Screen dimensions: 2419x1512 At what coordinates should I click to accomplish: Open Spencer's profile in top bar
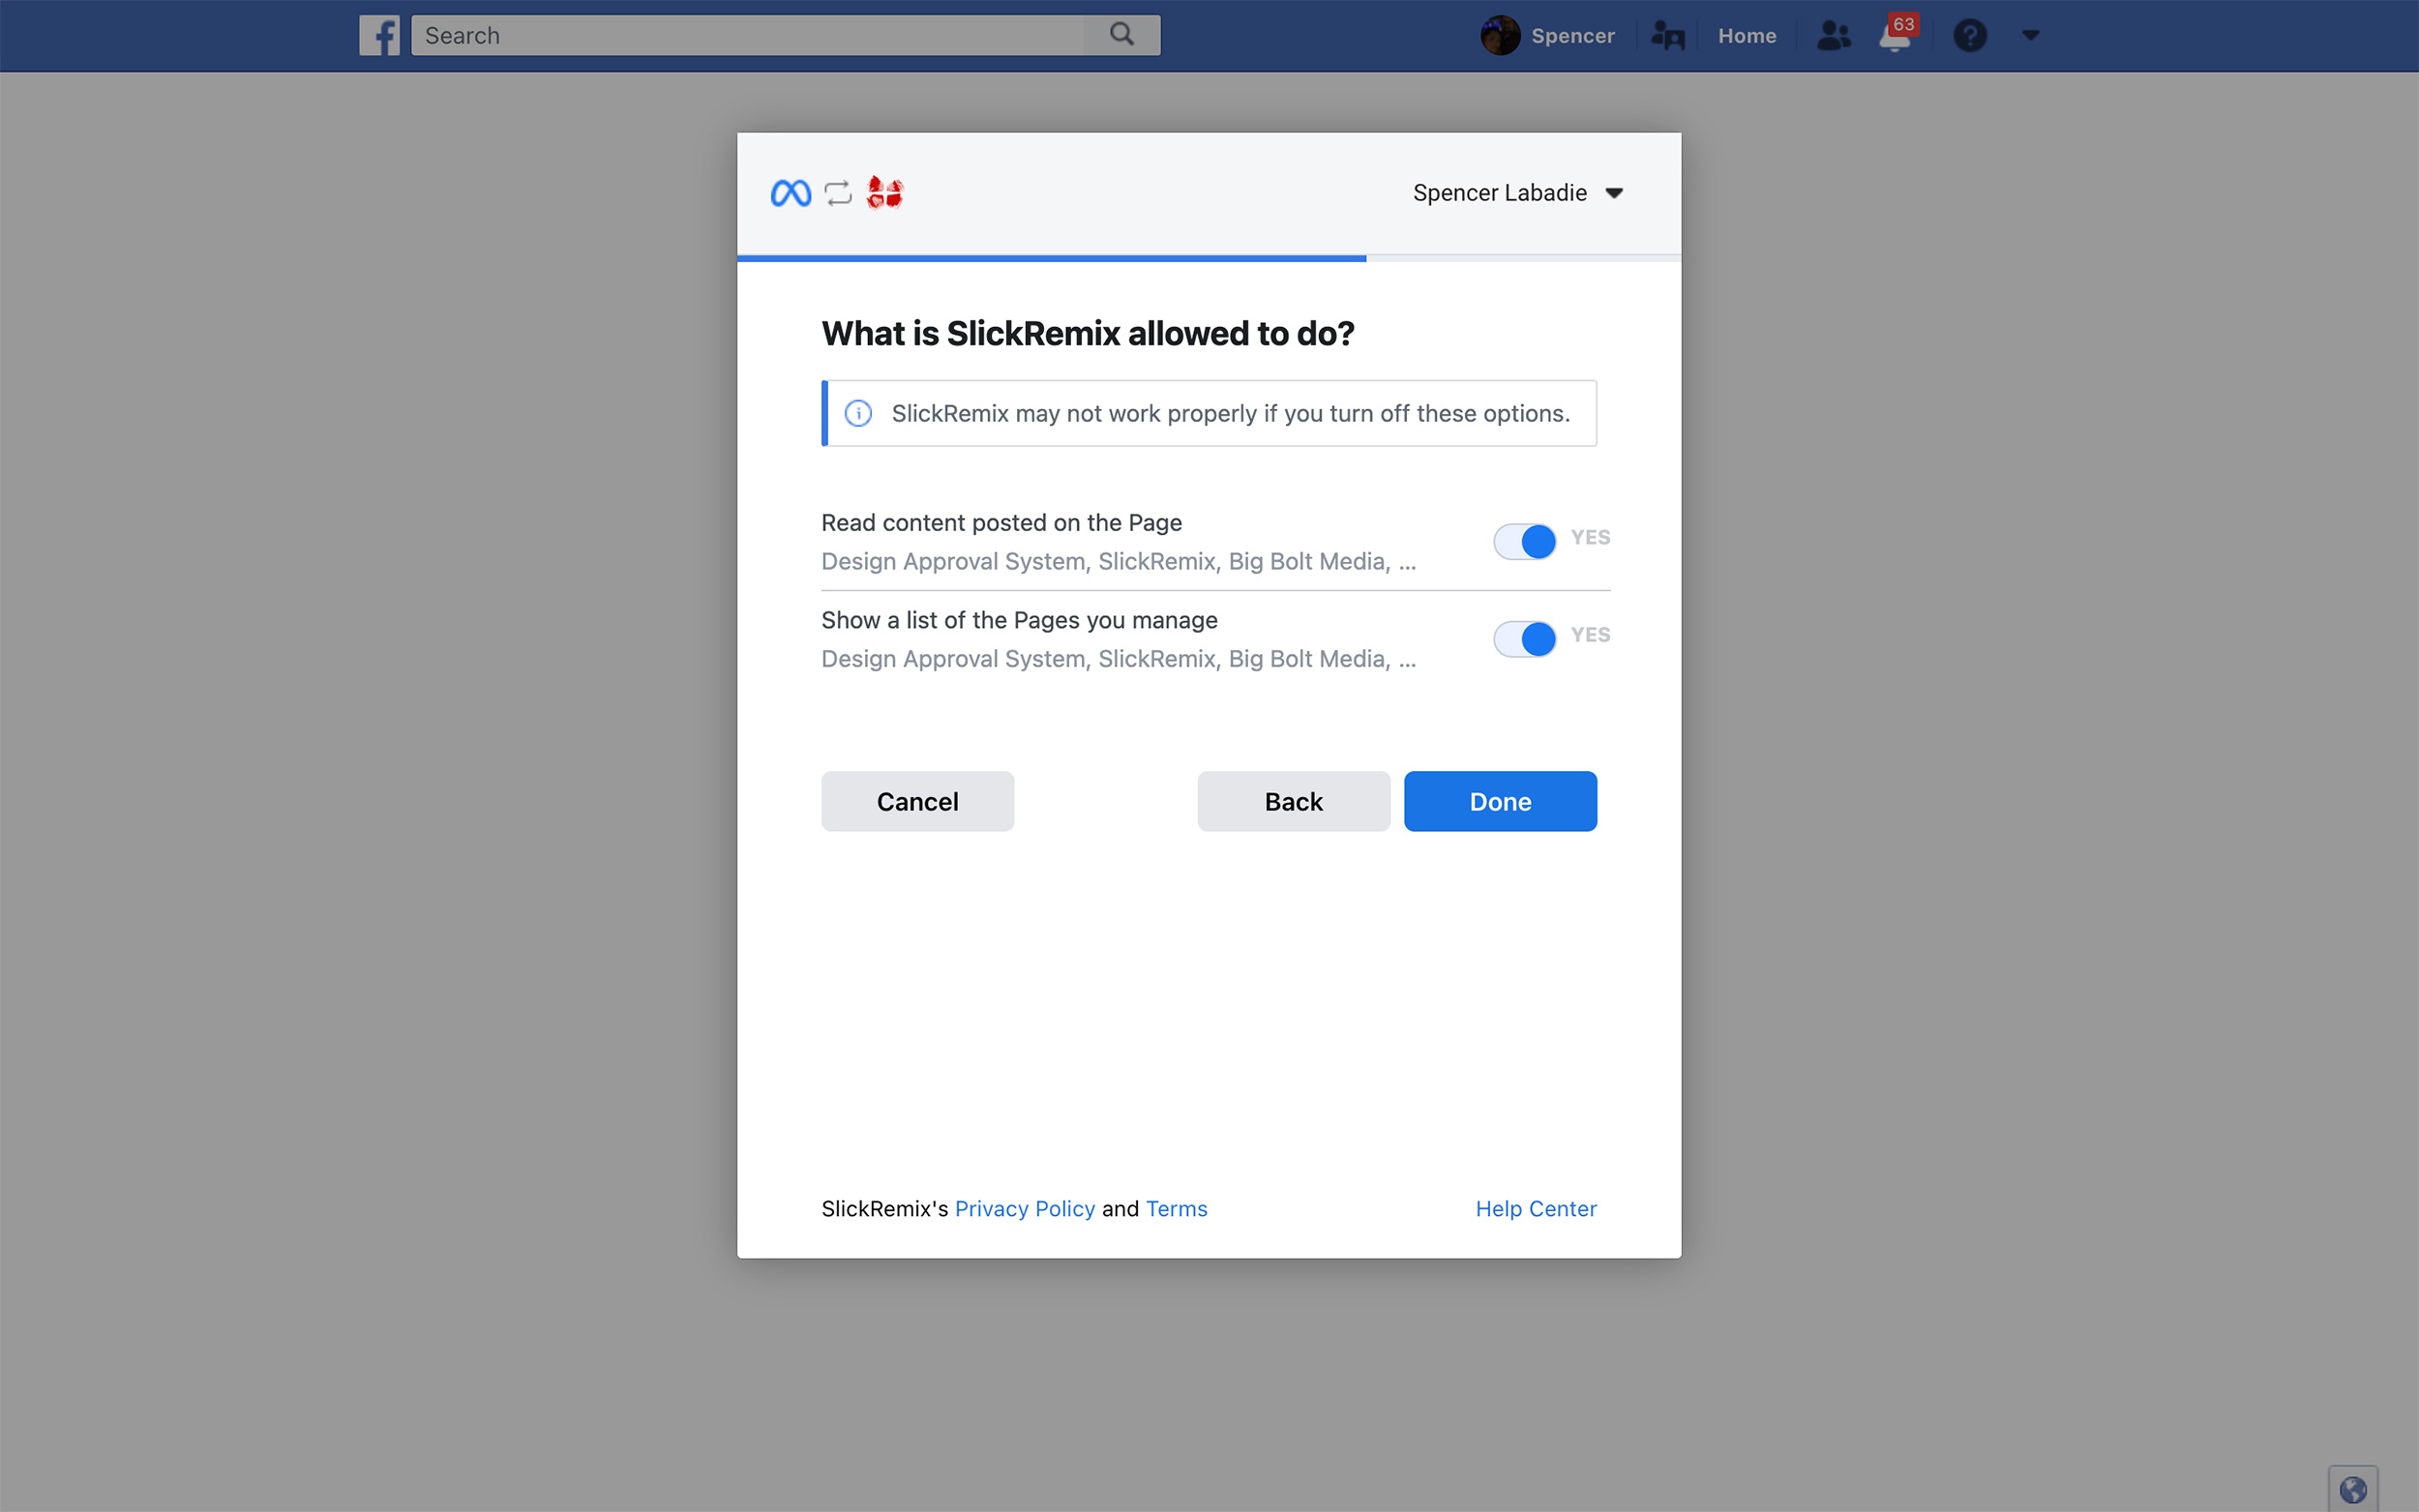(1547, 36)
